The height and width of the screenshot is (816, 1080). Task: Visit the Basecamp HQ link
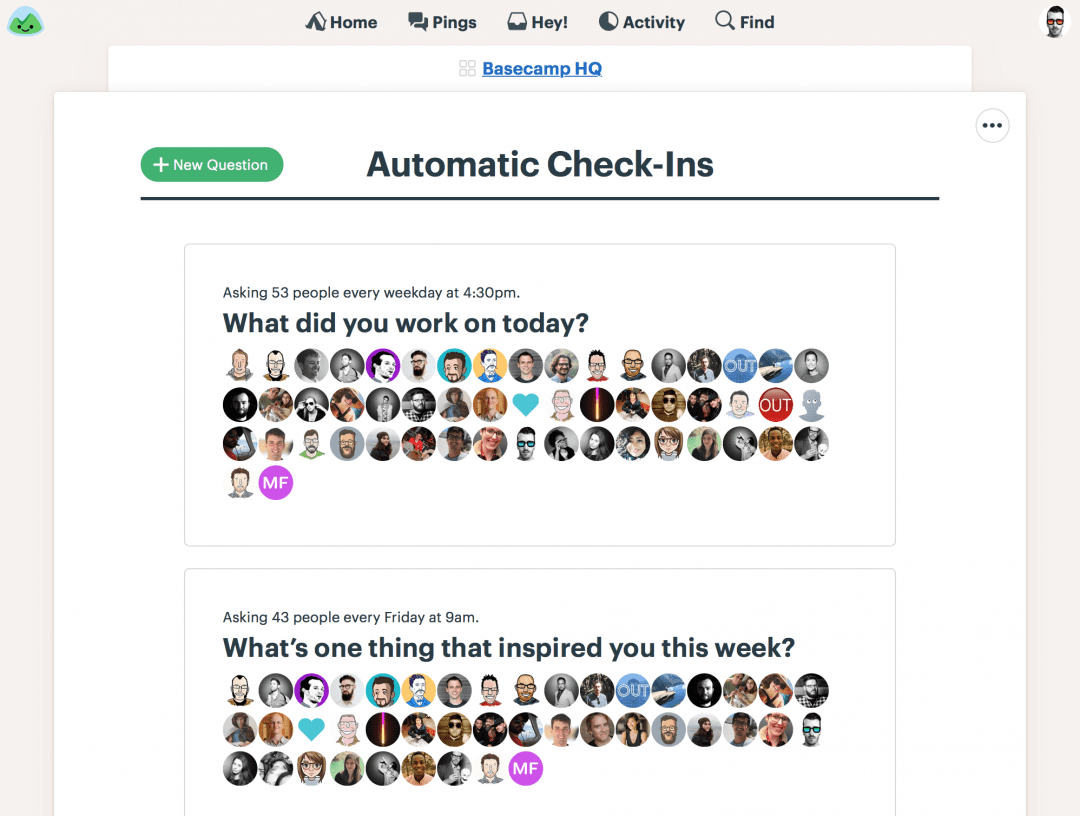click(541, 68)
